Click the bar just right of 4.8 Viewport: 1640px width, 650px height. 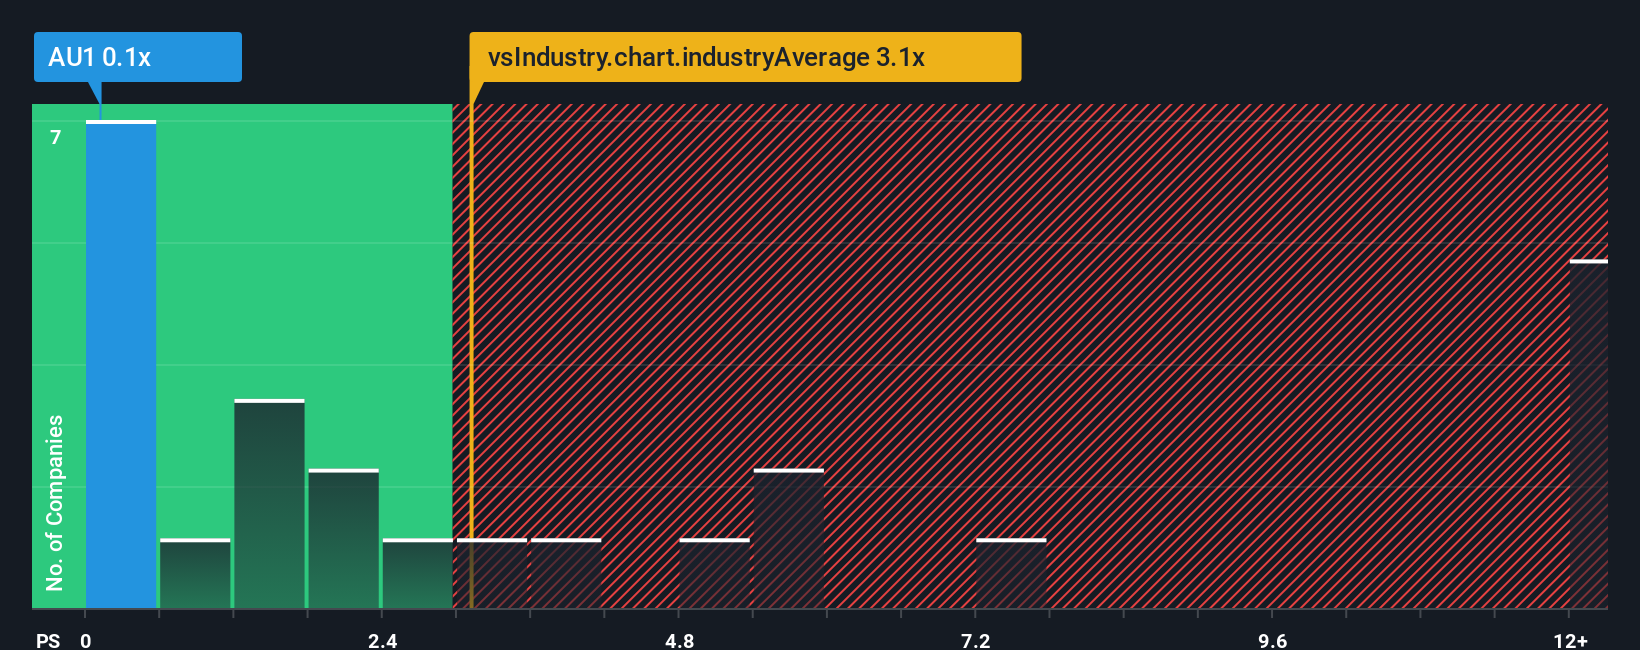point(714,573)
